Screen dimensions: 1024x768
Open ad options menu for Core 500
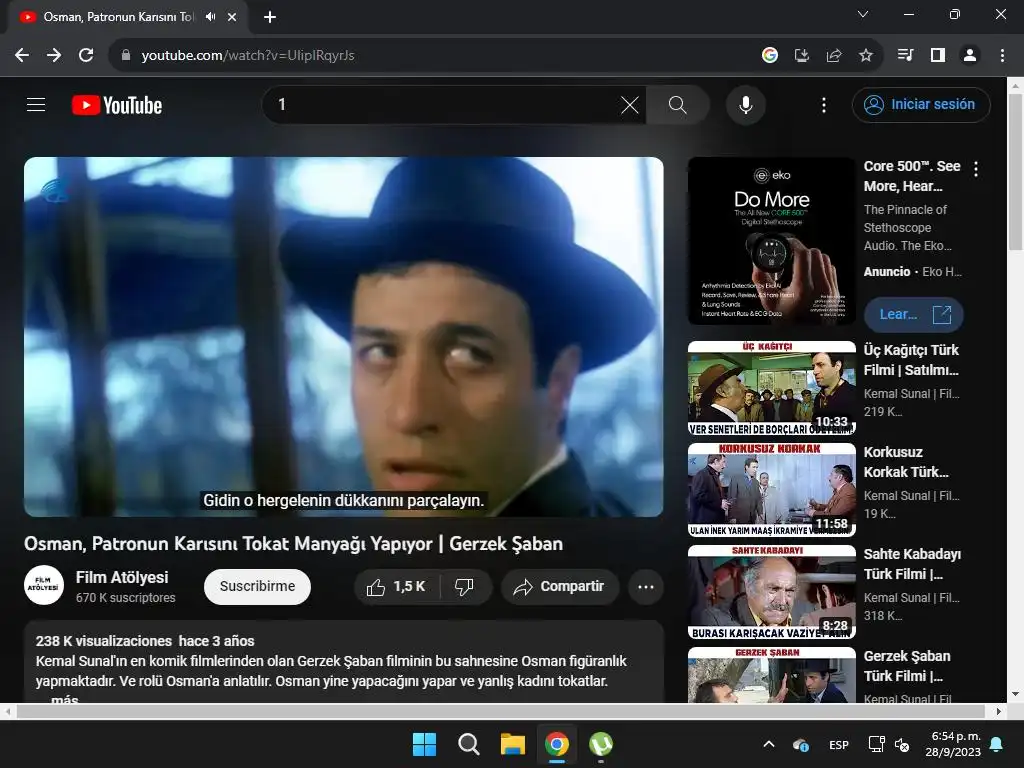coord(976,169)
